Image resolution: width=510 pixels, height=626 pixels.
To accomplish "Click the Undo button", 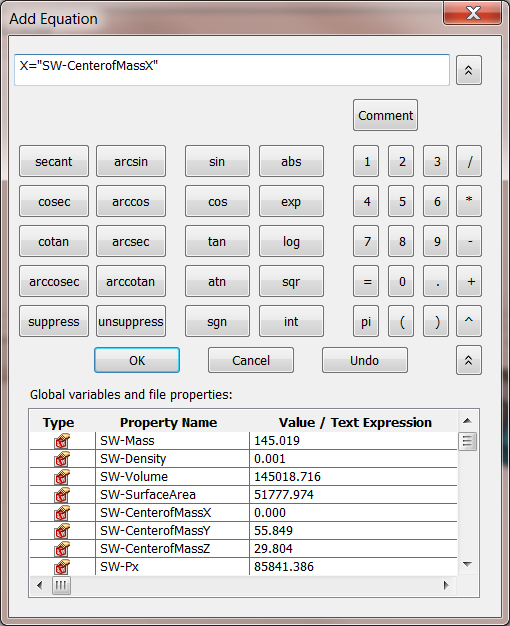I will 365,360.
